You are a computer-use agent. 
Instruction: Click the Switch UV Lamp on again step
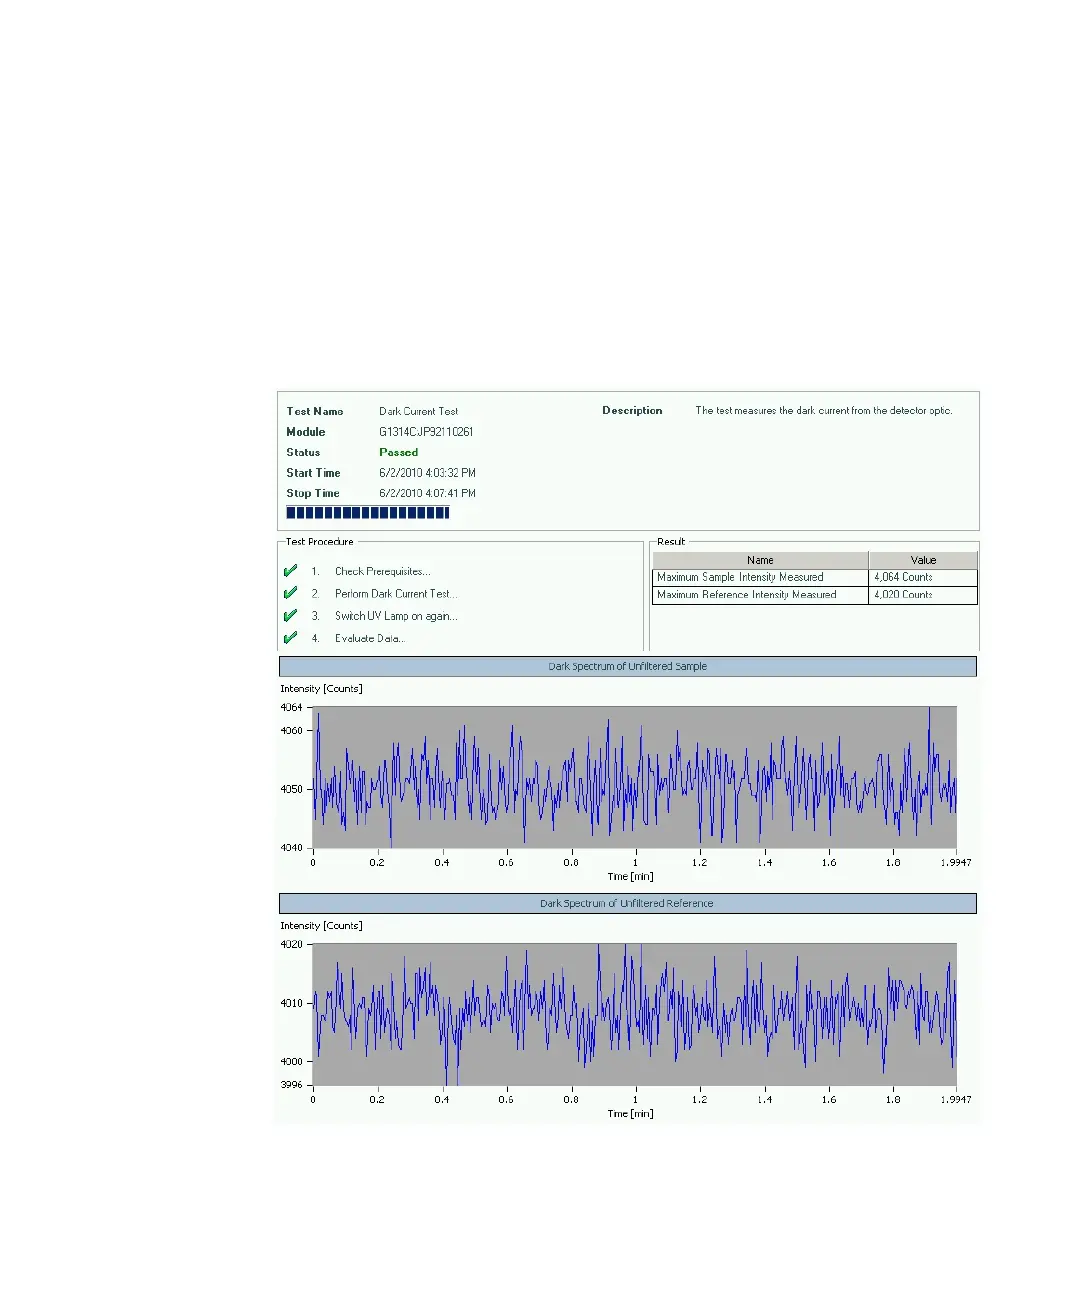point(396,616)
